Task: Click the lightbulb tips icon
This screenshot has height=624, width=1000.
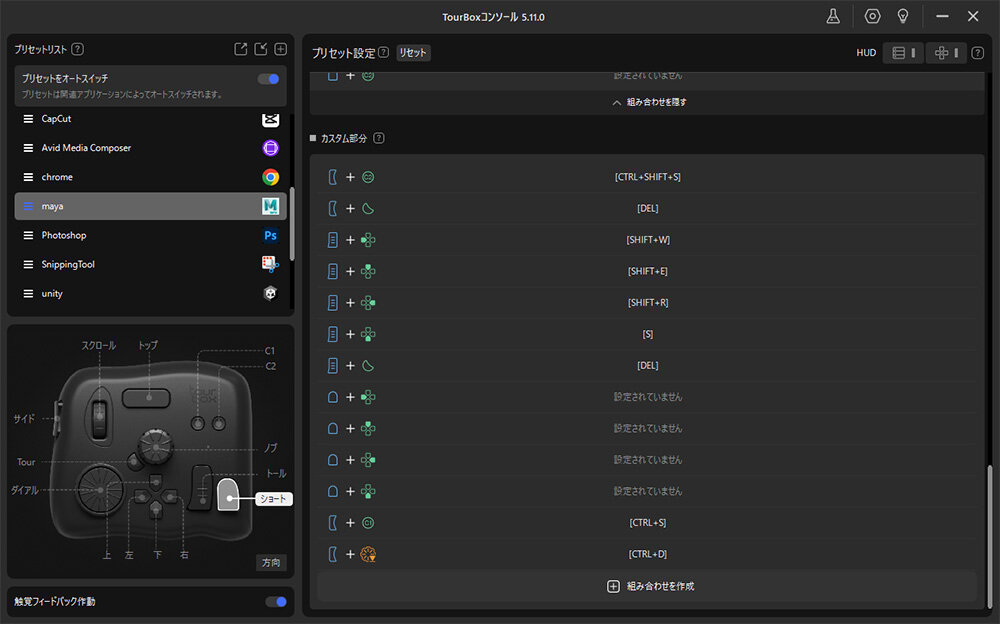Action: click(x=902, y=17)
